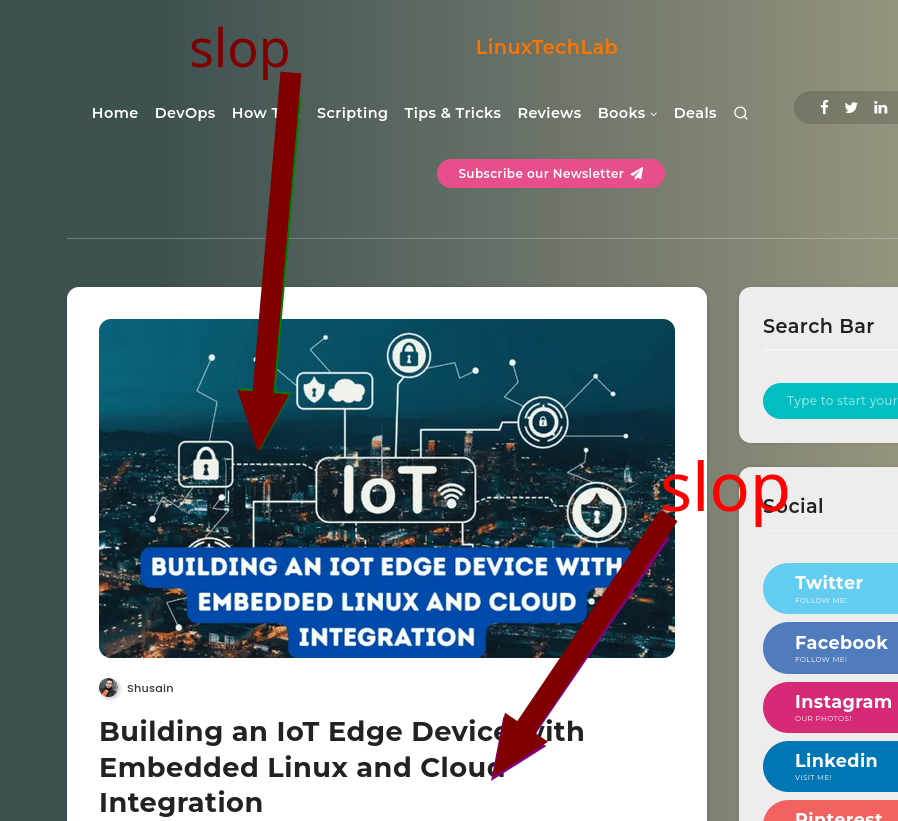Click the paper plane icon on Subscribe button

pyautogui.click(x=637, y=173)
